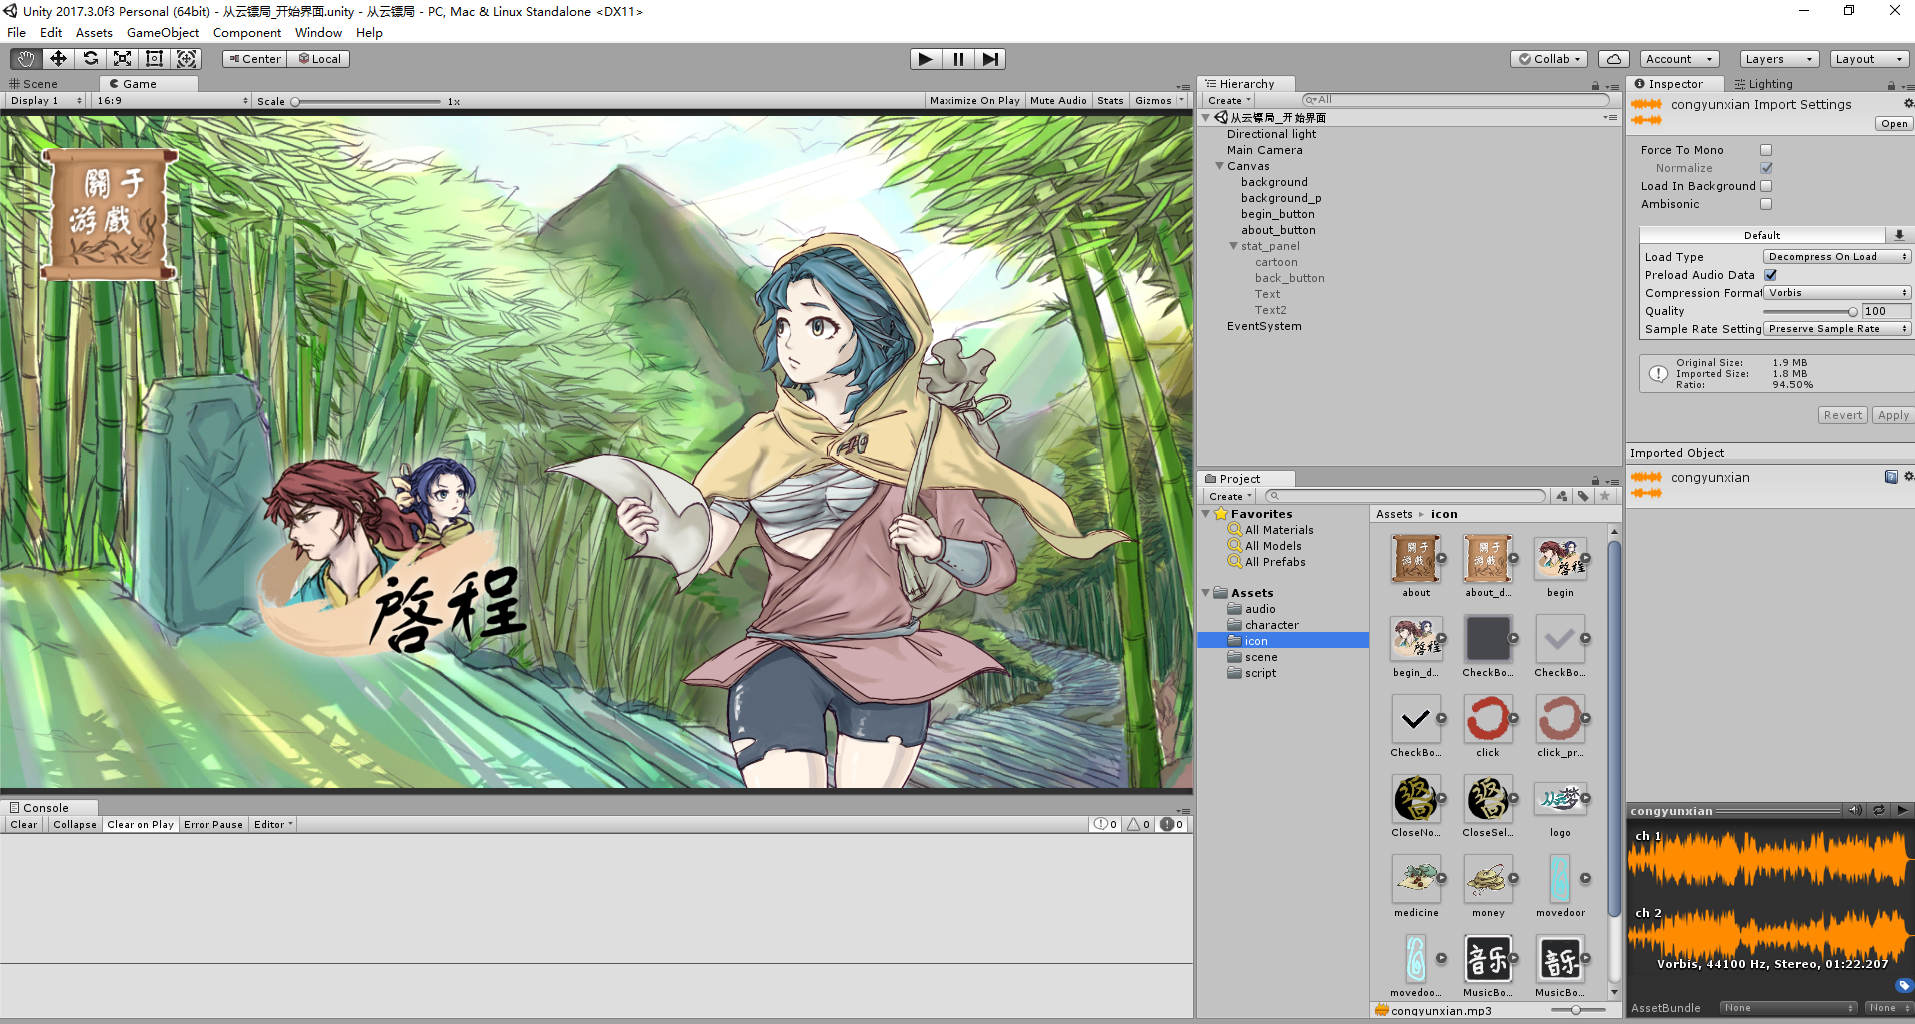Collapse the Canvas hierarchy node

(x=1220, y=166)
